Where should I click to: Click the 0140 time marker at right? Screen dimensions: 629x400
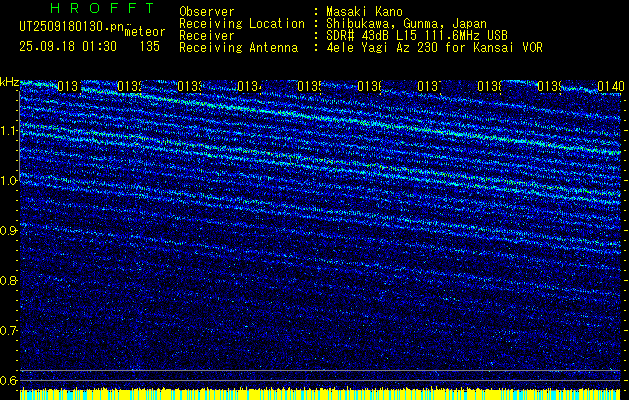[610, 87]
